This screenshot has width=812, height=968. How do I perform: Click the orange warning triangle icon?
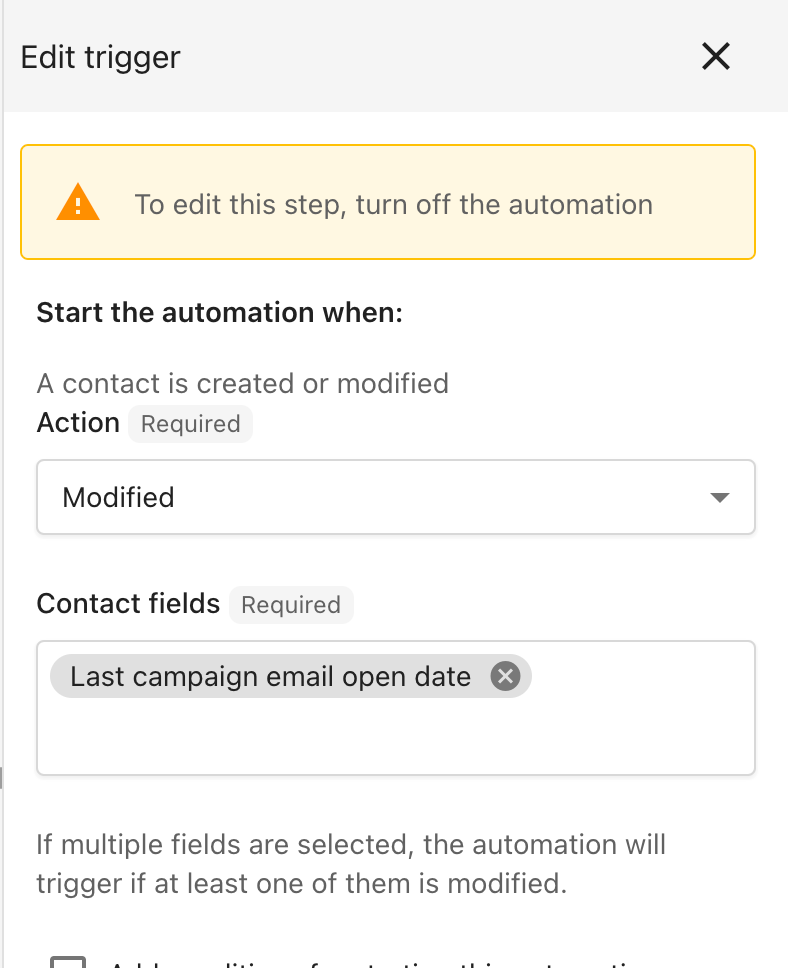pos(78,205)
